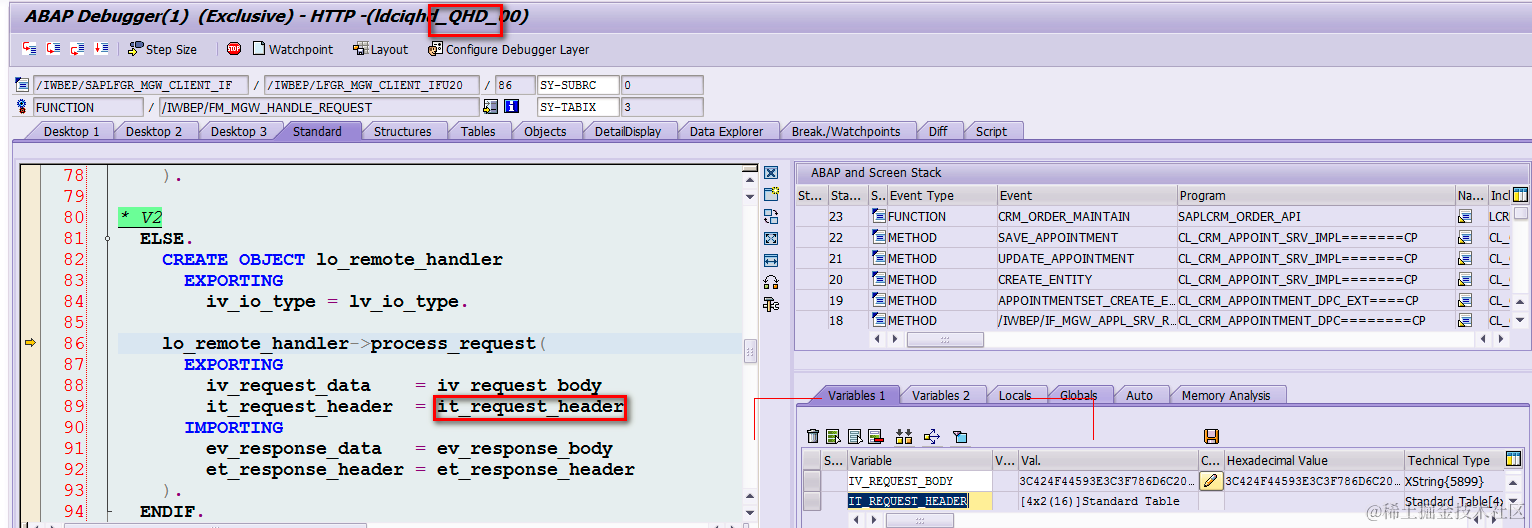
Task: Switch to Locals tab
Action: point(1015,395)
